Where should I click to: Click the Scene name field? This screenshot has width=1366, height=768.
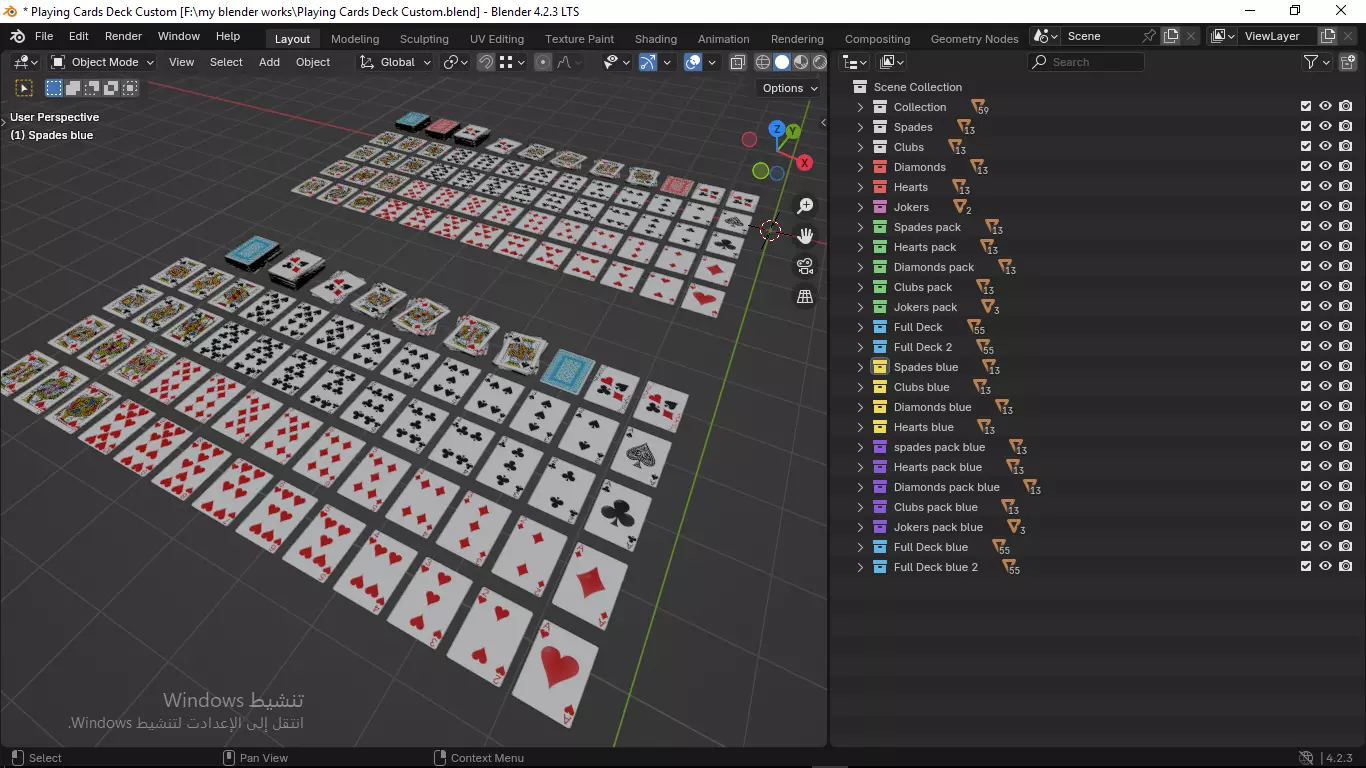pos(1100,36)
